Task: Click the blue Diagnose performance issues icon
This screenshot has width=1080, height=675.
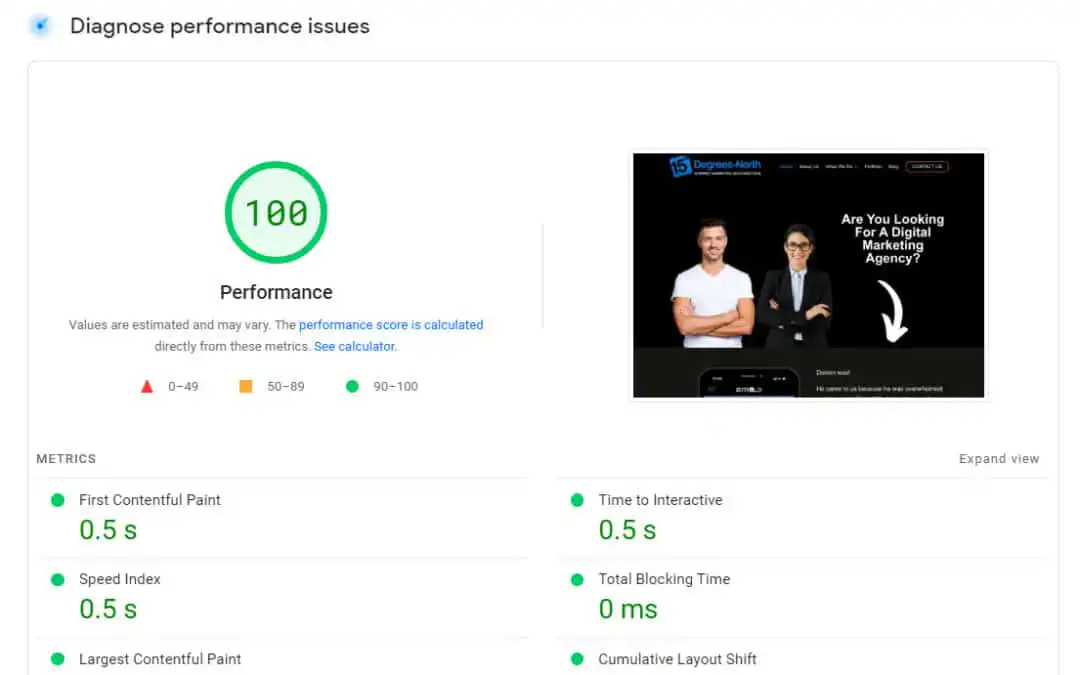Action: [x=41, y=26]
